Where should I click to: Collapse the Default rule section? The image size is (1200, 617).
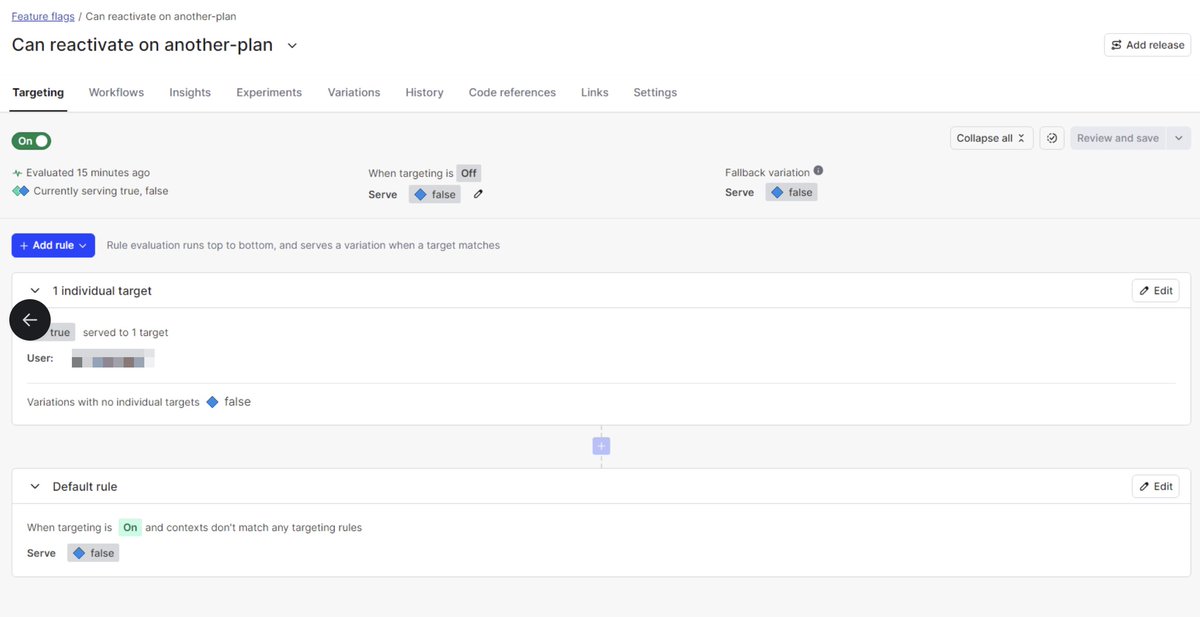click(x=35, y=487)
